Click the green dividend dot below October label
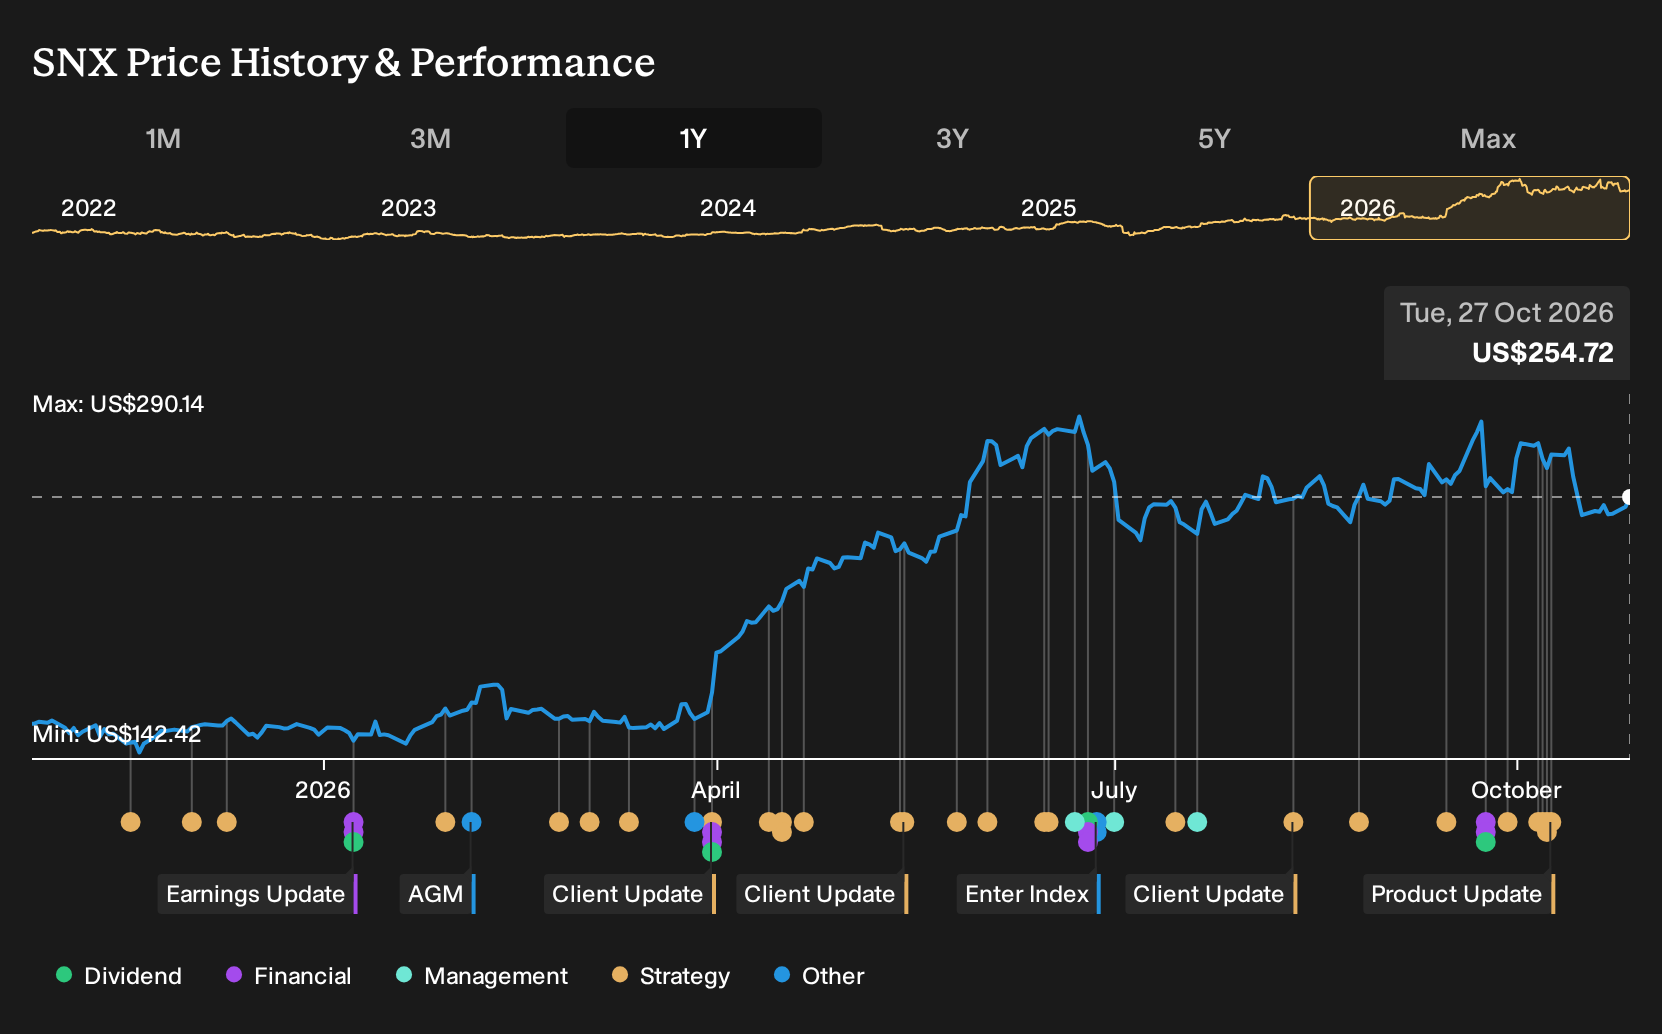 pyautogui.click(x=1486, y=842)
